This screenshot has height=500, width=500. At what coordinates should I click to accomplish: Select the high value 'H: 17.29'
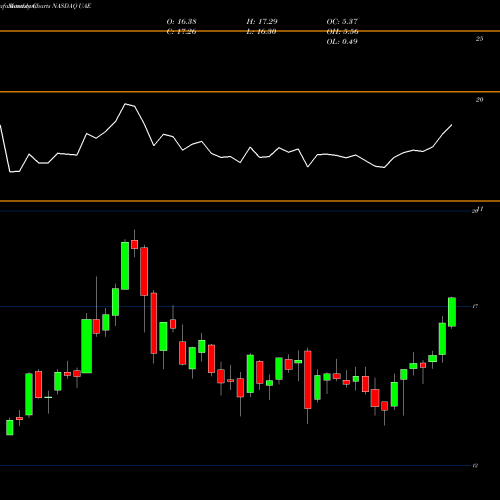[x=262, y=21]
